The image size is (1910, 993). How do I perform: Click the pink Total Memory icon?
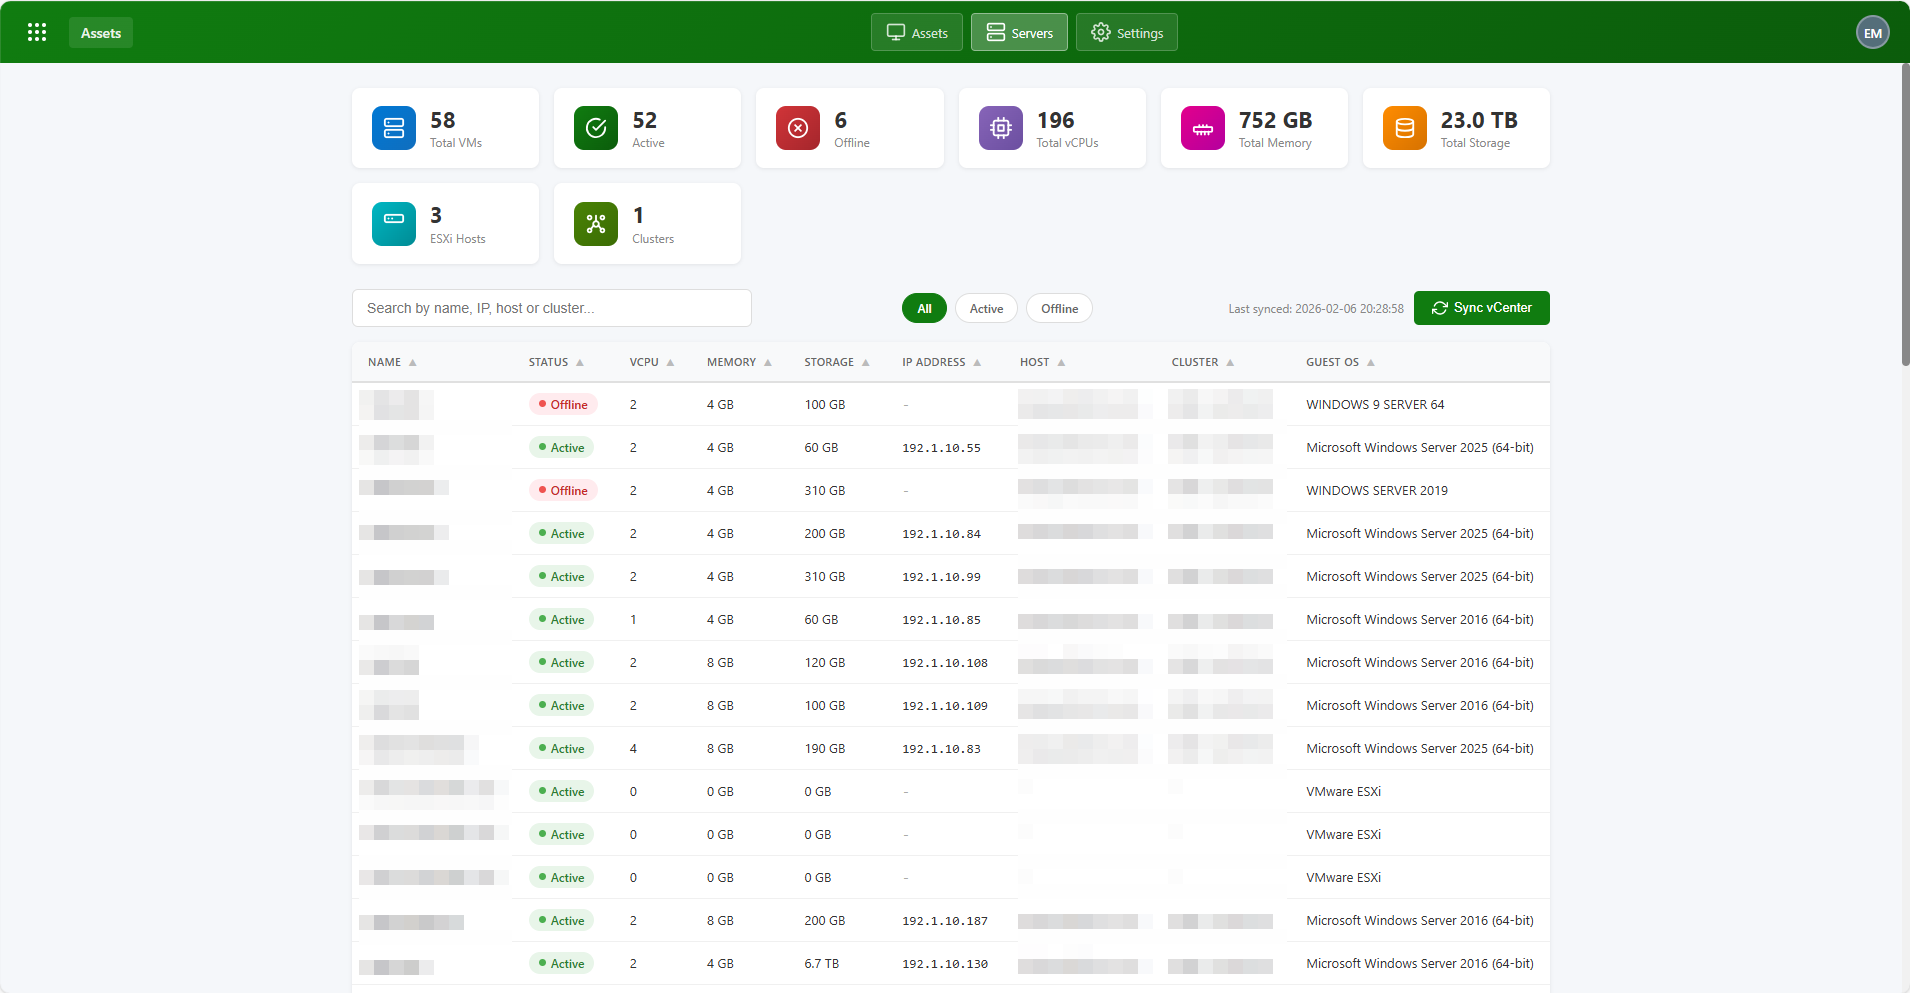1203,128
